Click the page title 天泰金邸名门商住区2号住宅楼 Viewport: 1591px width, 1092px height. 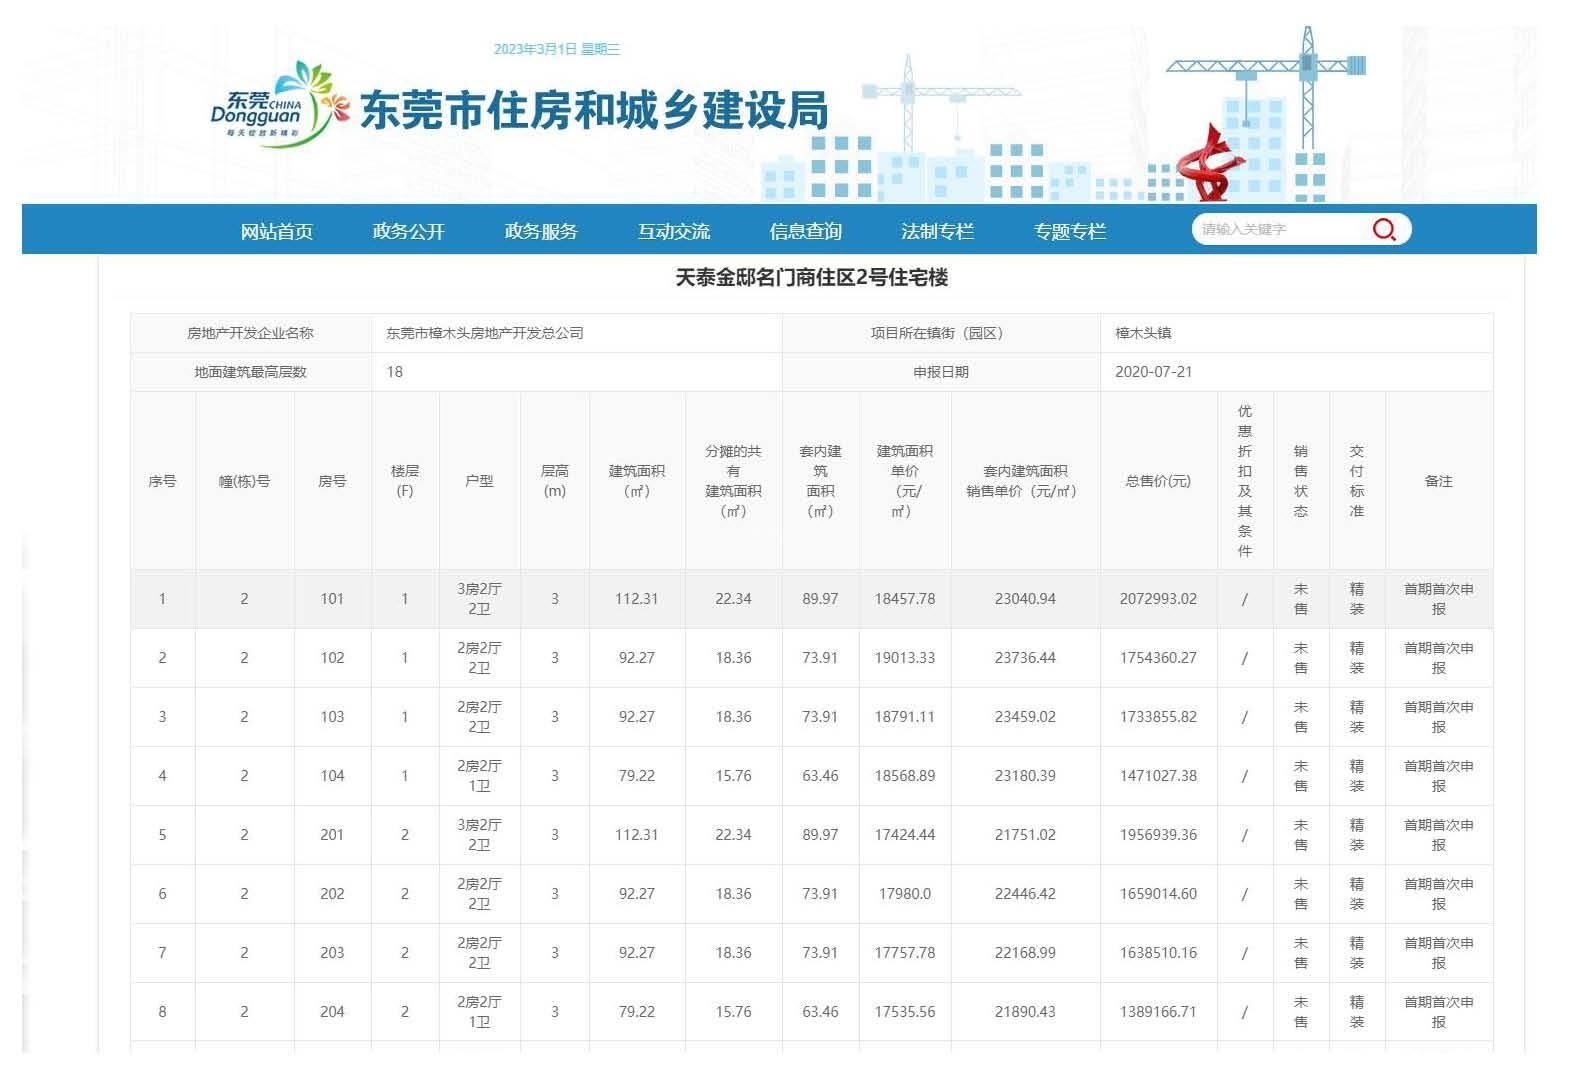[x=811, y=278]
